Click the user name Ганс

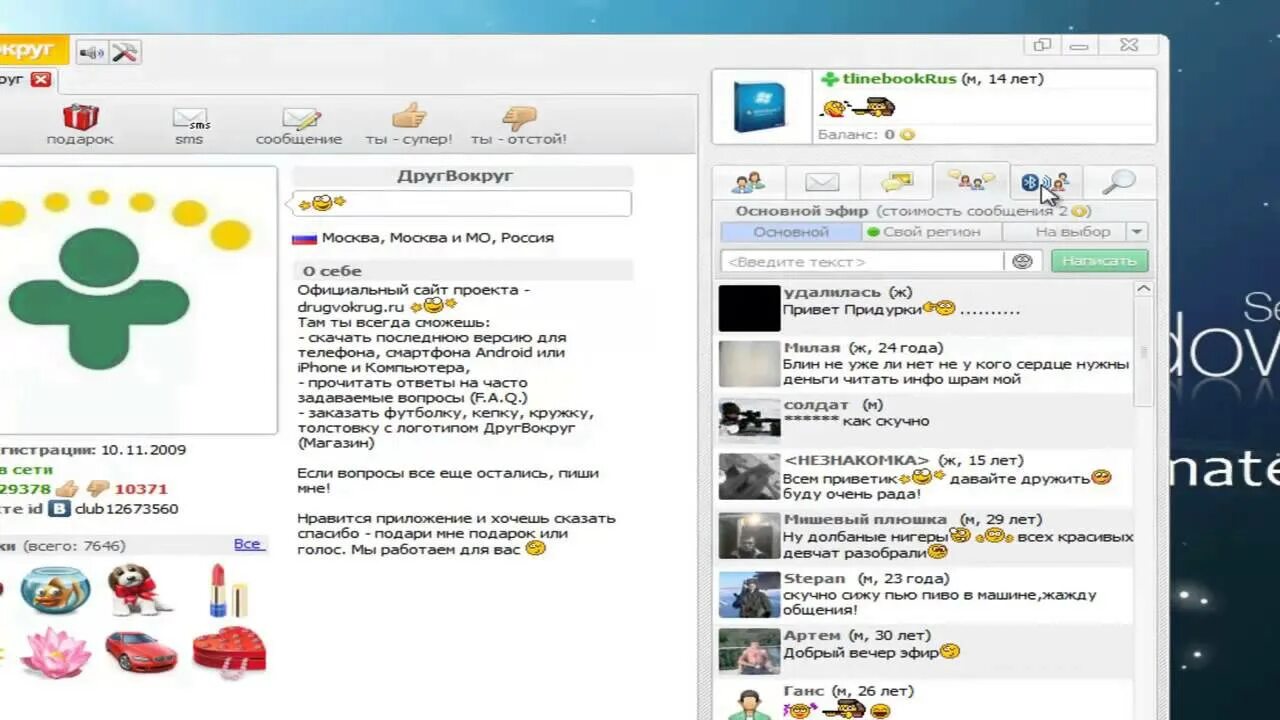[x=804, y=691]
